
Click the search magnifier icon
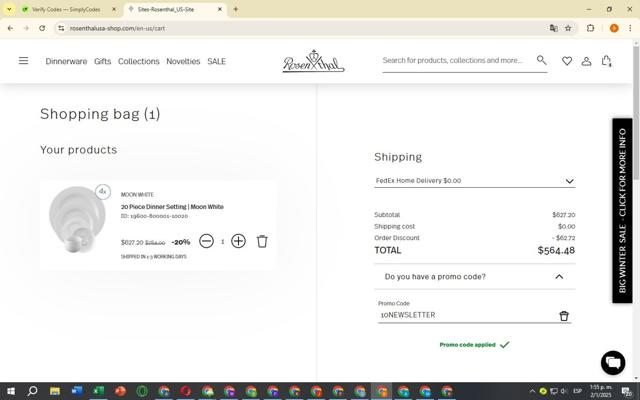click(541, 60)
